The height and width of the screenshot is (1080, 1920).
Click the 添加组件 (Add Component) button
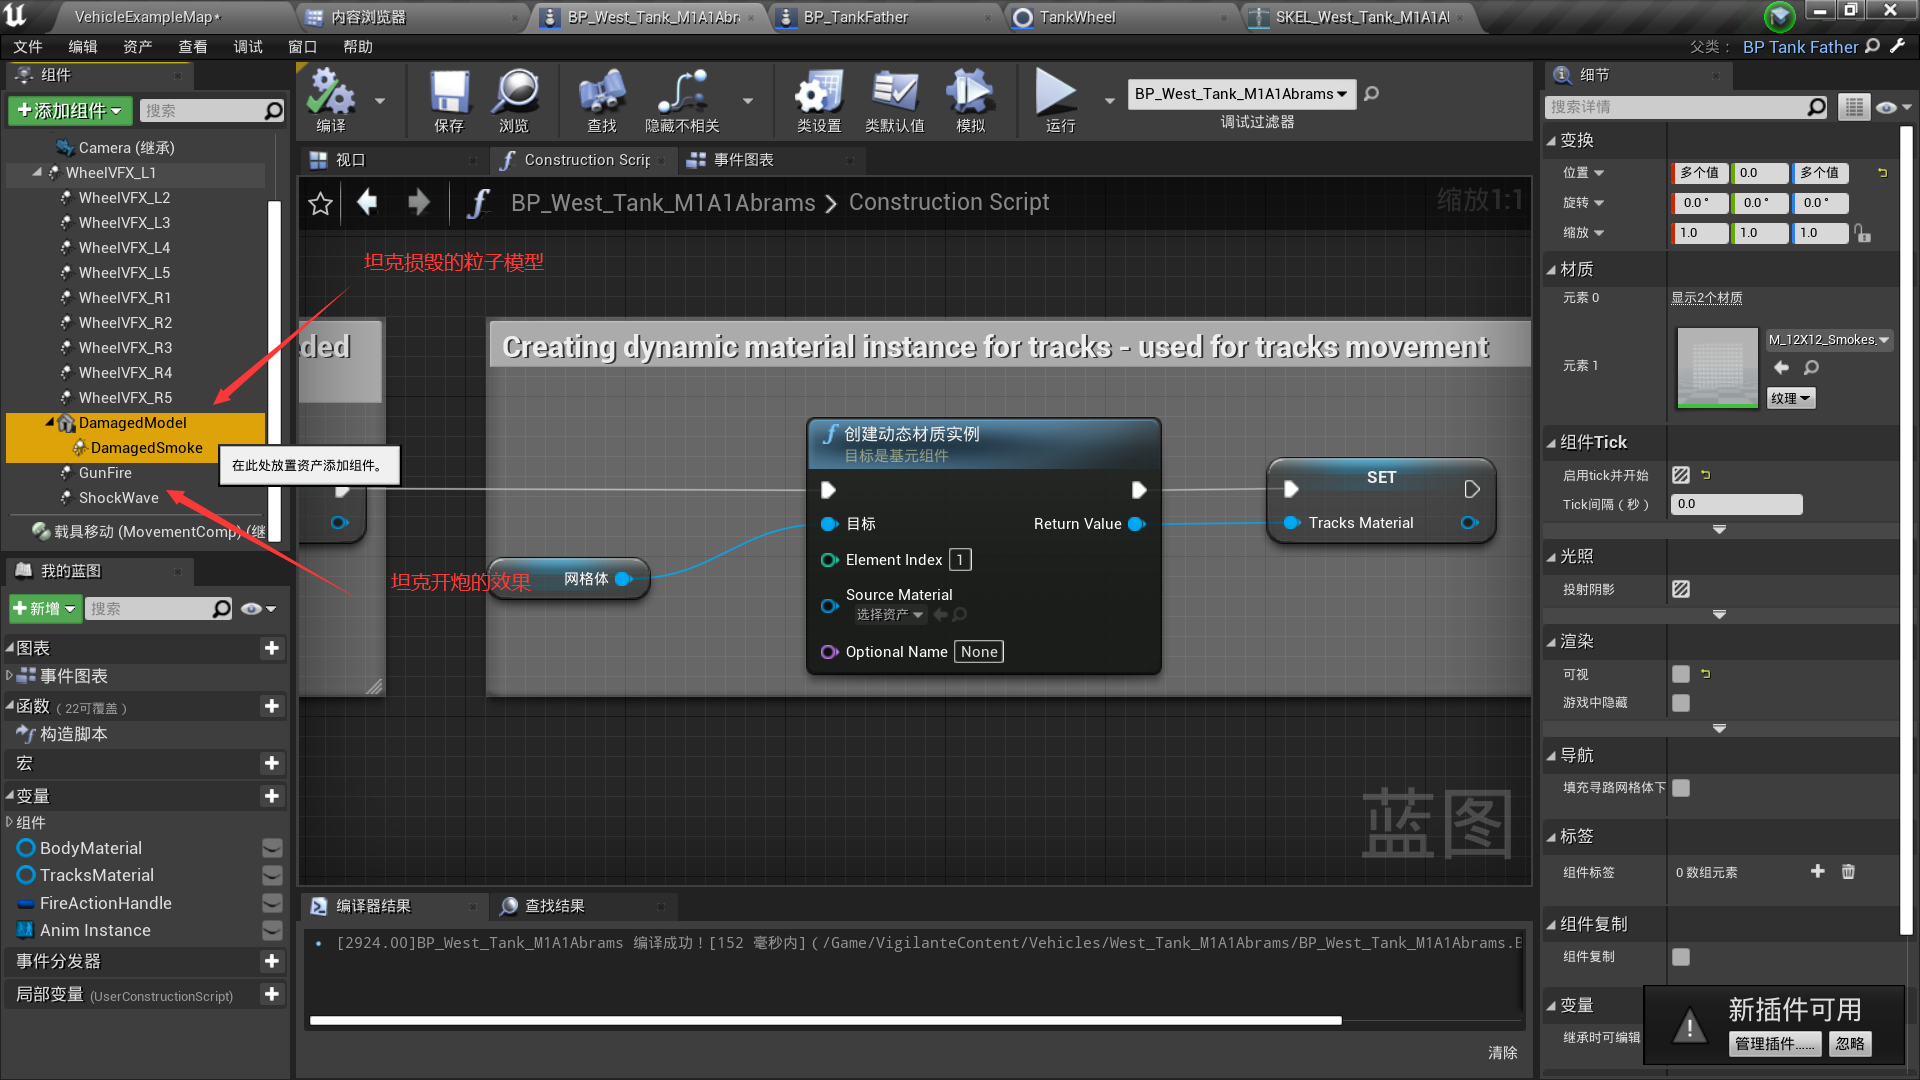(x=70, y=110)
